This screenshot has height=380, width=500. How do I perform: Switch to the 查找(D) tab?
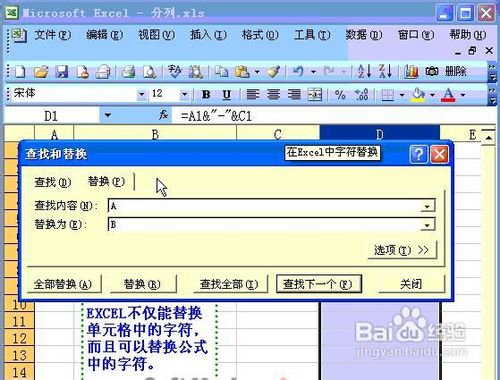53,182
